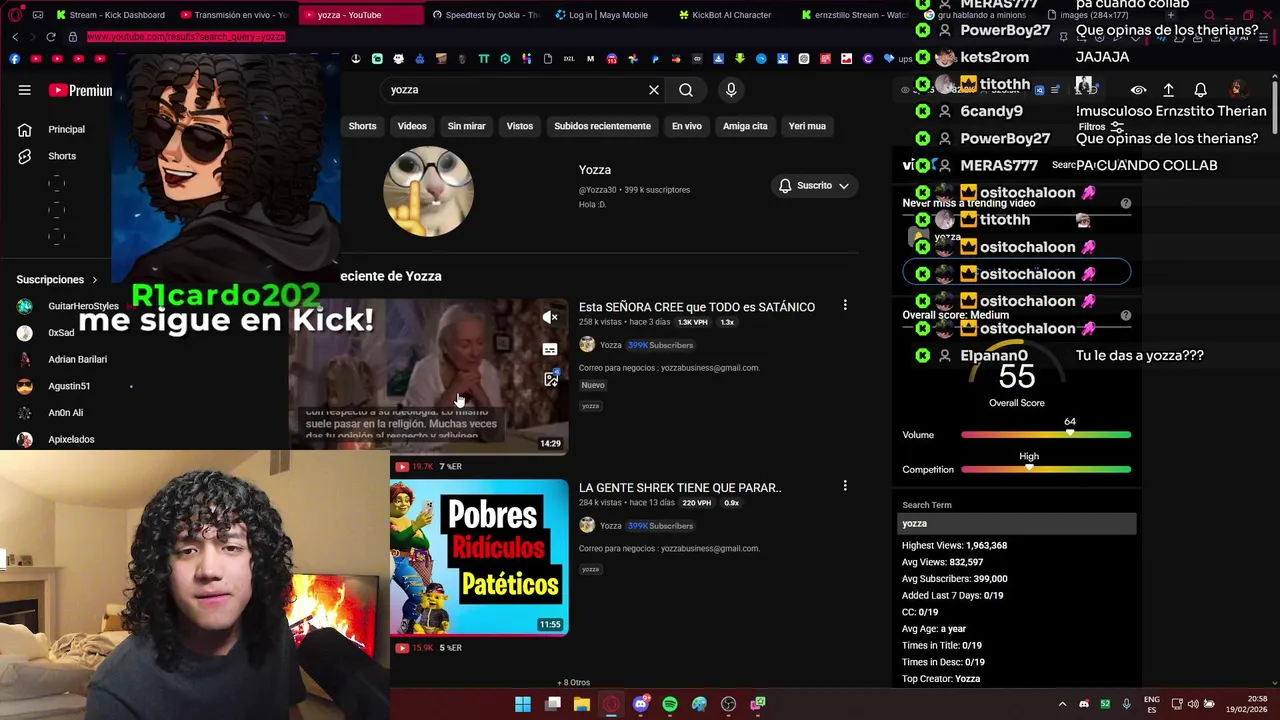The height and width of the screenshot is (720, 1280).
Task: Click the magnifier search button
Action: click(x=686, y=90)
